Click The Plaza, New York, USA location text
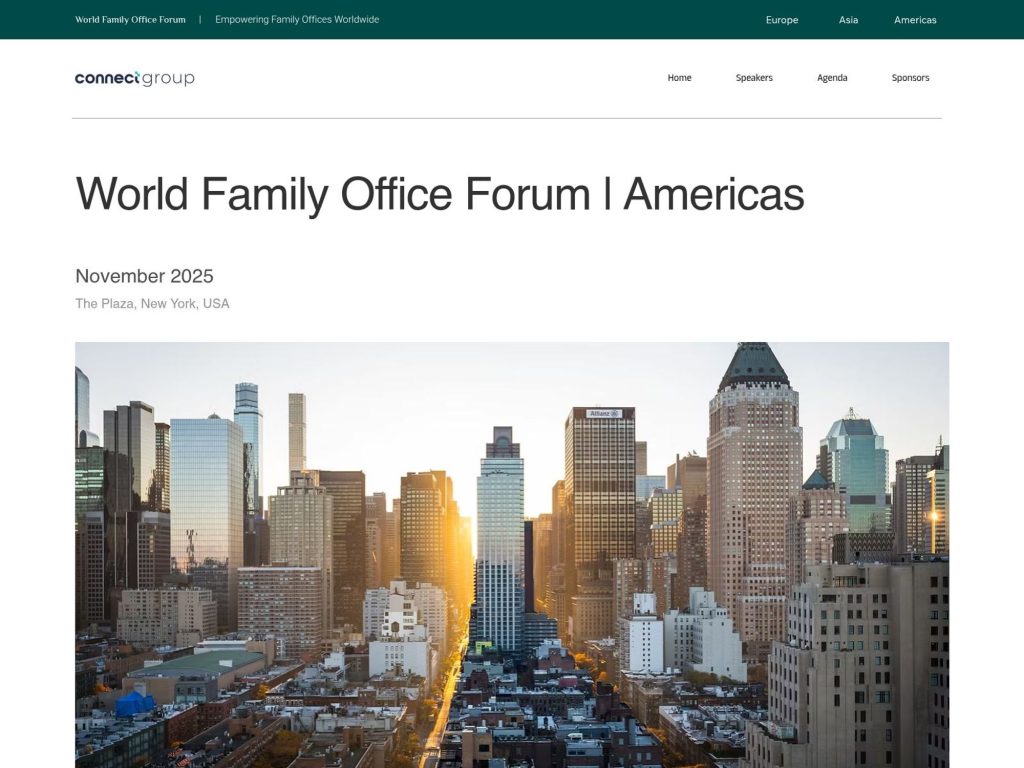1024x768 pixels. point(151,303)
